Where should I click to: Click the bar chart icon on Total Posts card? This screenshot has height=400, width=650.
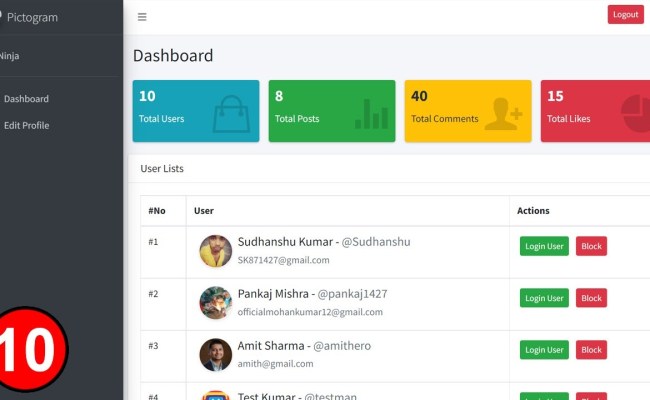[x=371, y=114]
